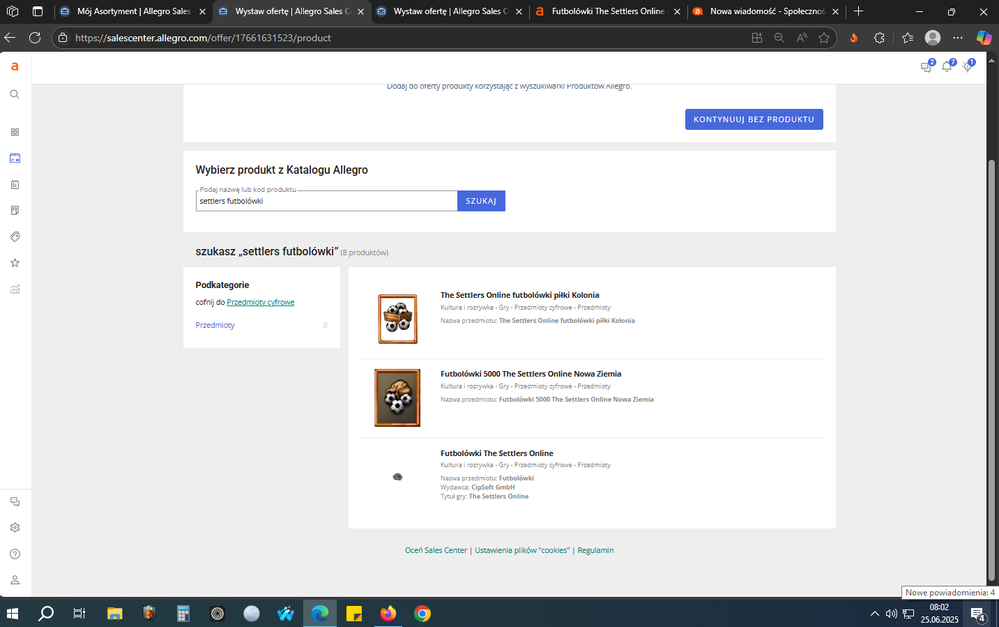Follow the Przedmioty cyfrowe link
Screen dimensions: 999x627
point(261,302)
